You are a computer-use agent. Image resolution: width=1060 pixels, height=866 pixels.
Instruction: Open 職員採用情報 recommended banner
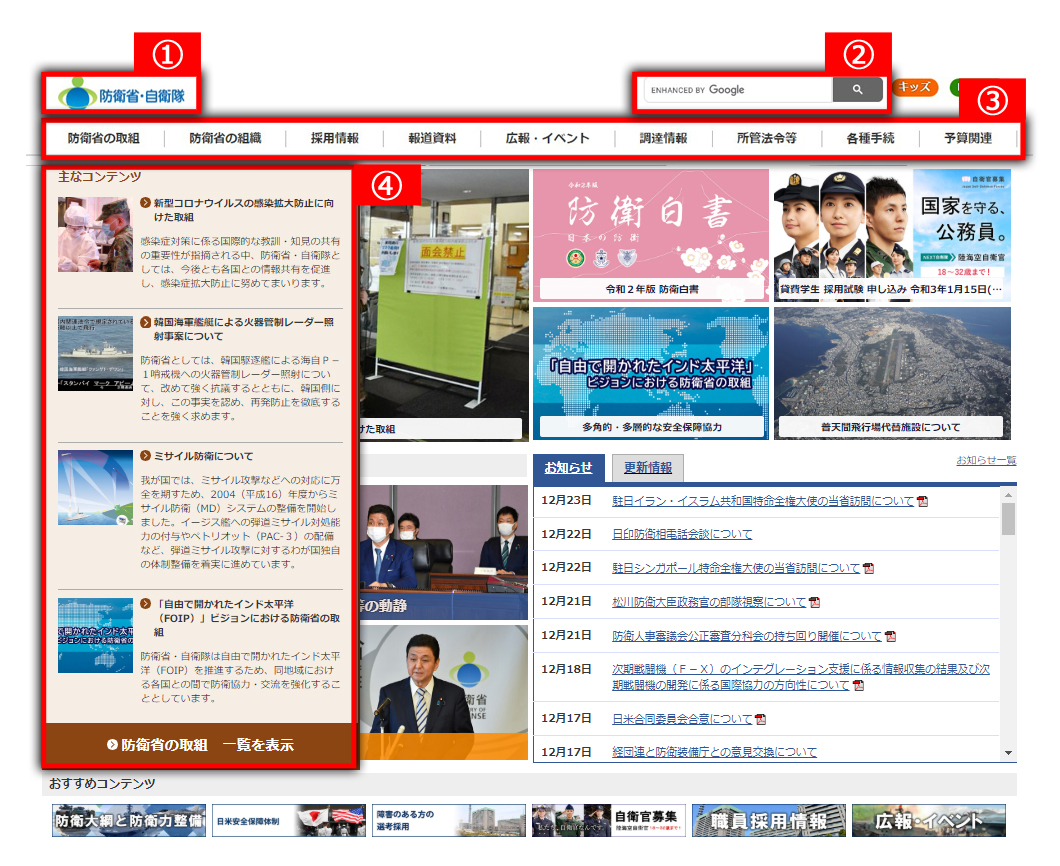pos(769,821)
